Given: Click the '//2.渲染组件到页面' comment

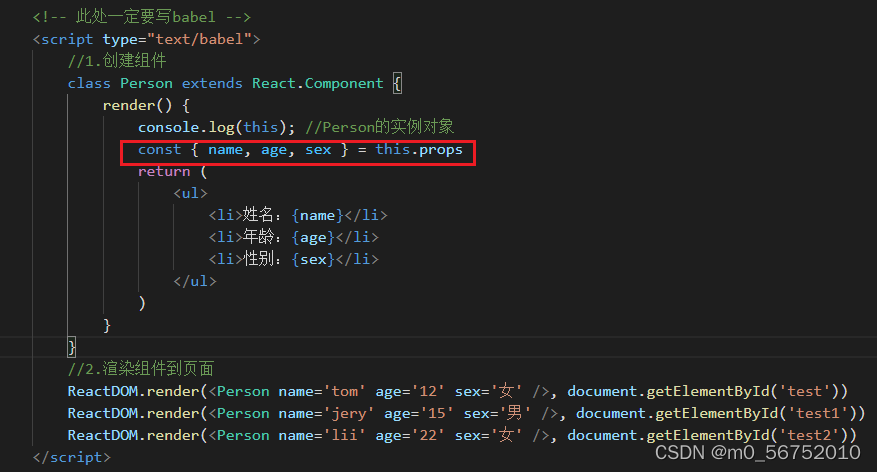Looking at the screenshot, I should 140,369.
